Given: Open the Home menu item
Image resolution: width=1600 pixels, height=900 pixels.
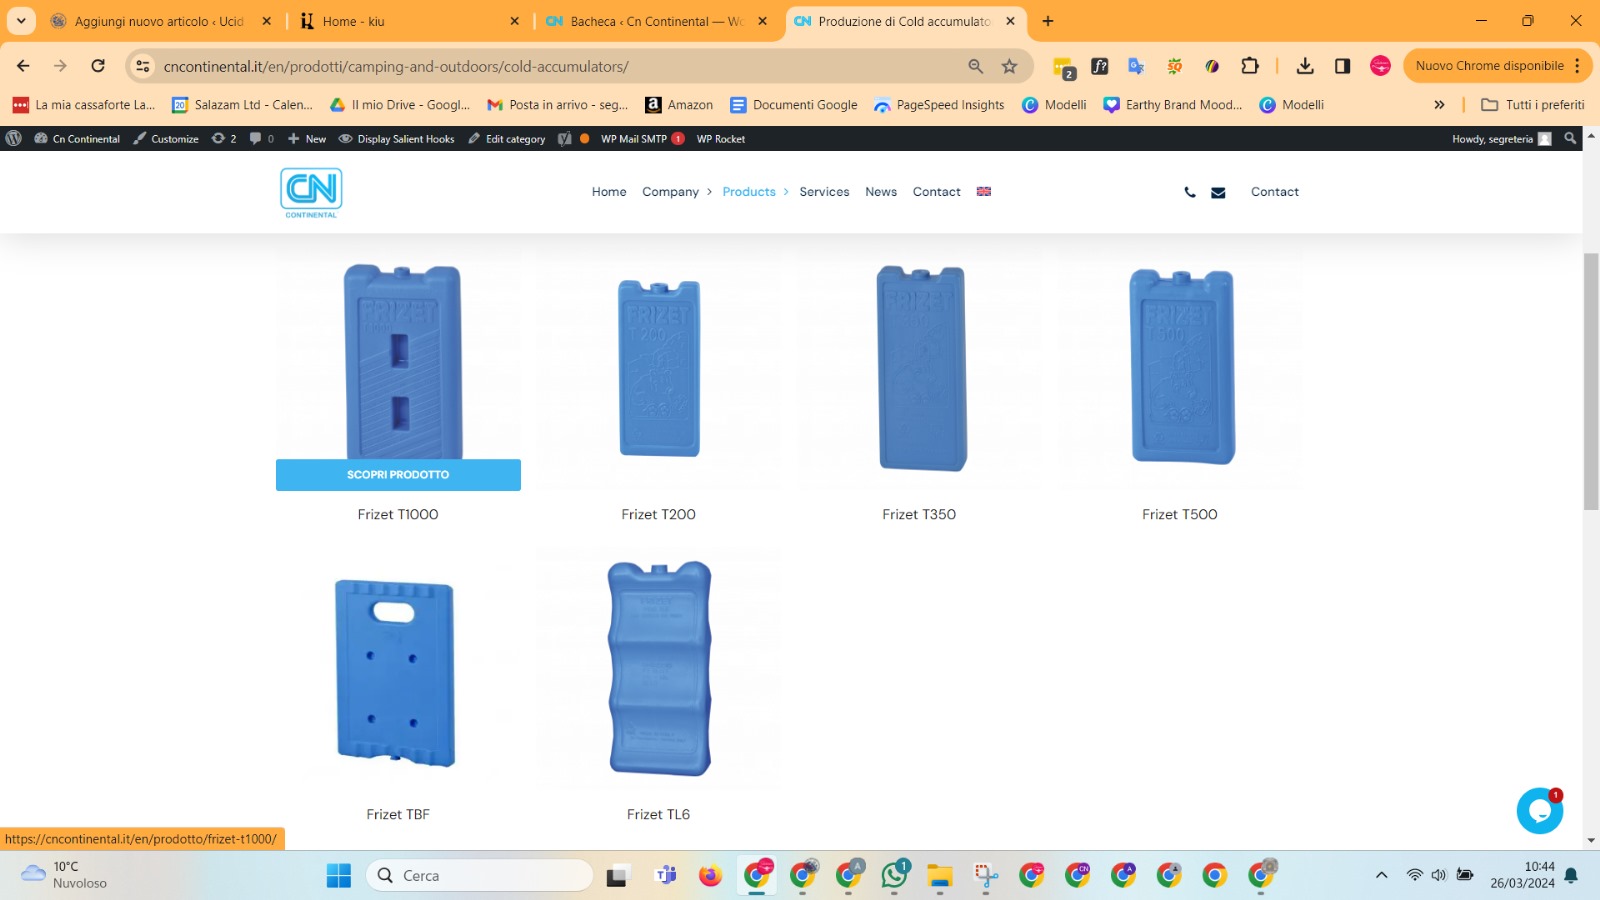Looking at the screenshot, I should click(x=609, y=192).
